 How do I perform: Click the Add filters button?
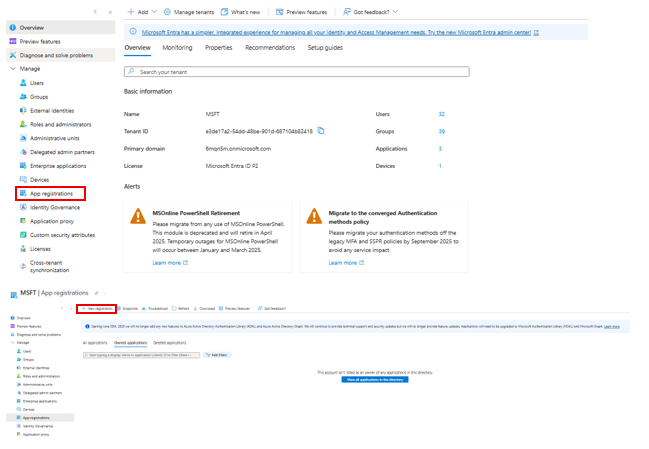click(216, 355)
